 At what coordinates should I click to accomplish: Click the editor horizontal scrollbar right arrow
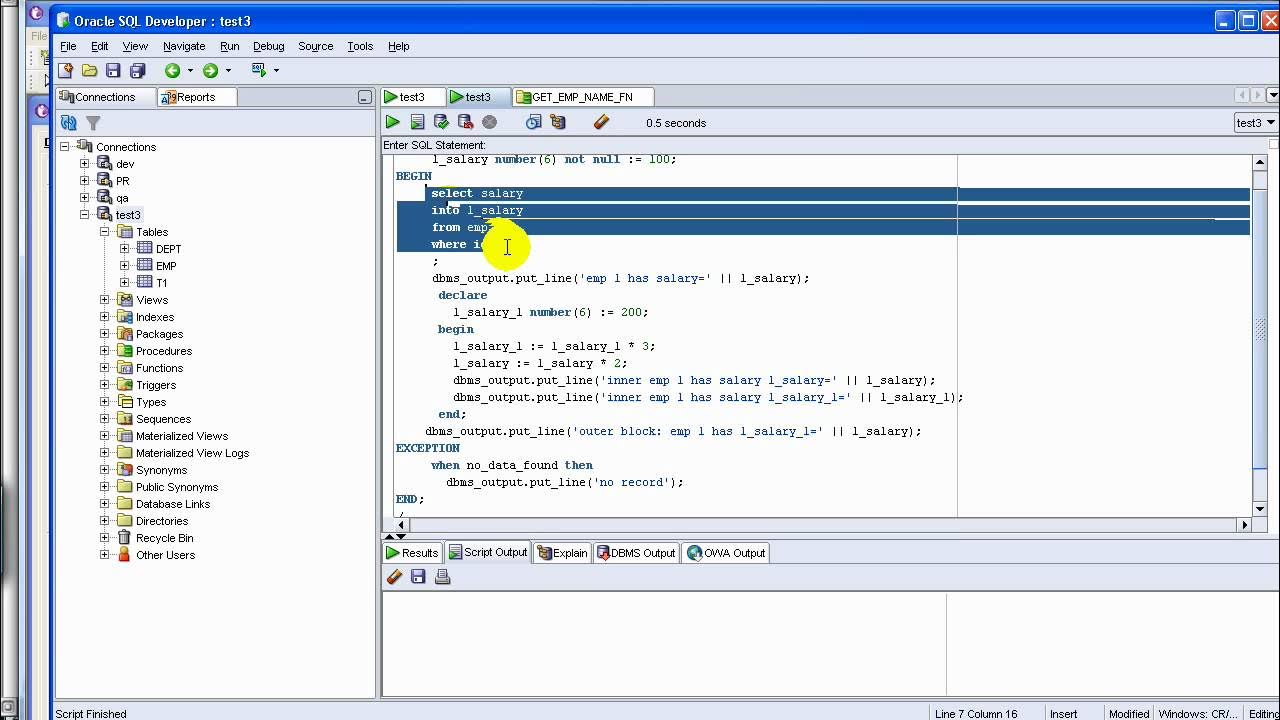1245,524
